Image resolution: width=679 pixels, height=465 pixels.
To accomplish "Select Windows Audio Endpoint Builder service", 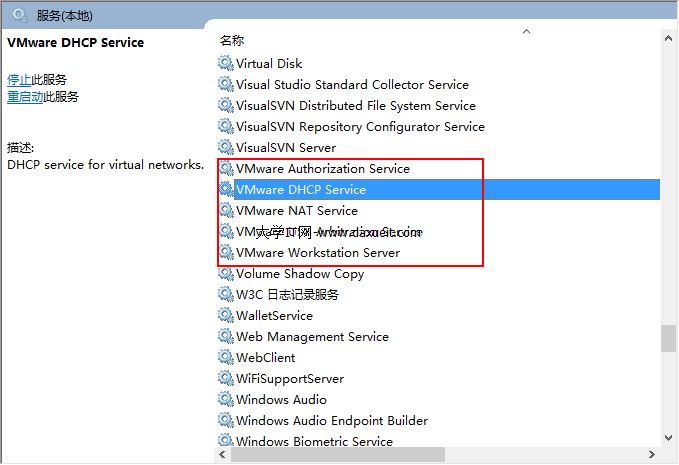I will [x=332, y=420].
